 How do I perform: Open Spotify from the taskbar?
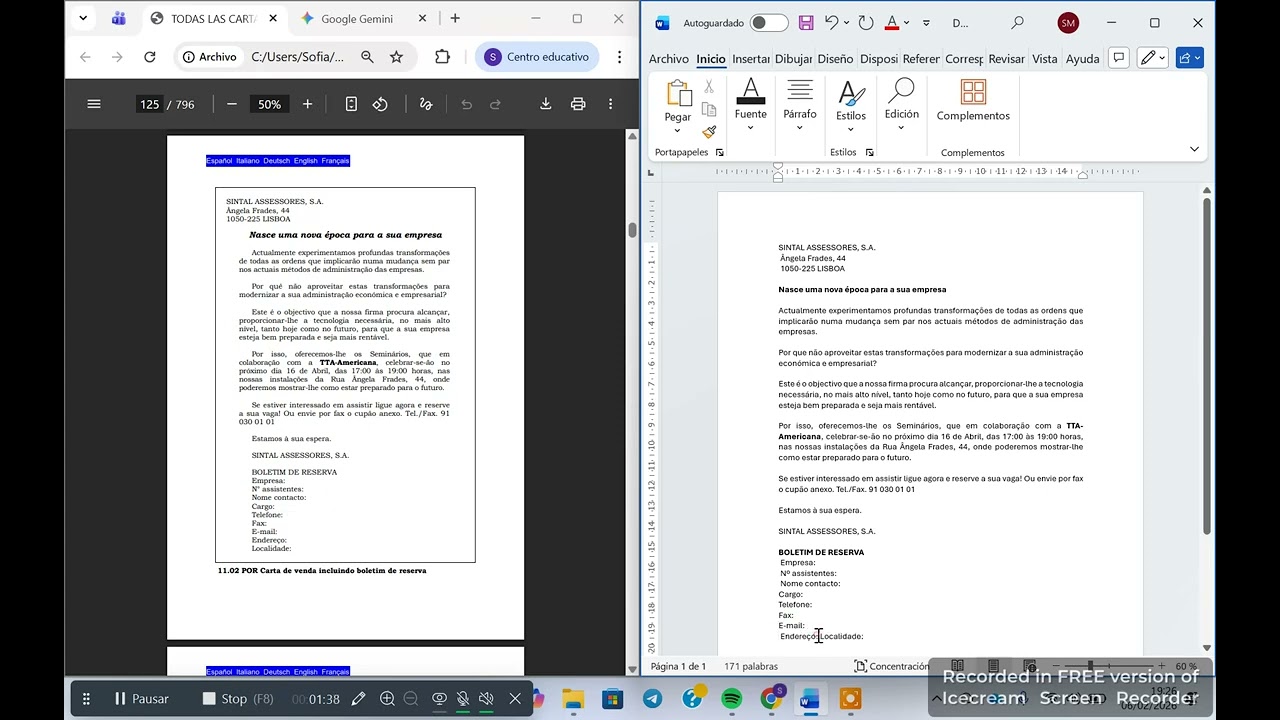point(731,699)
